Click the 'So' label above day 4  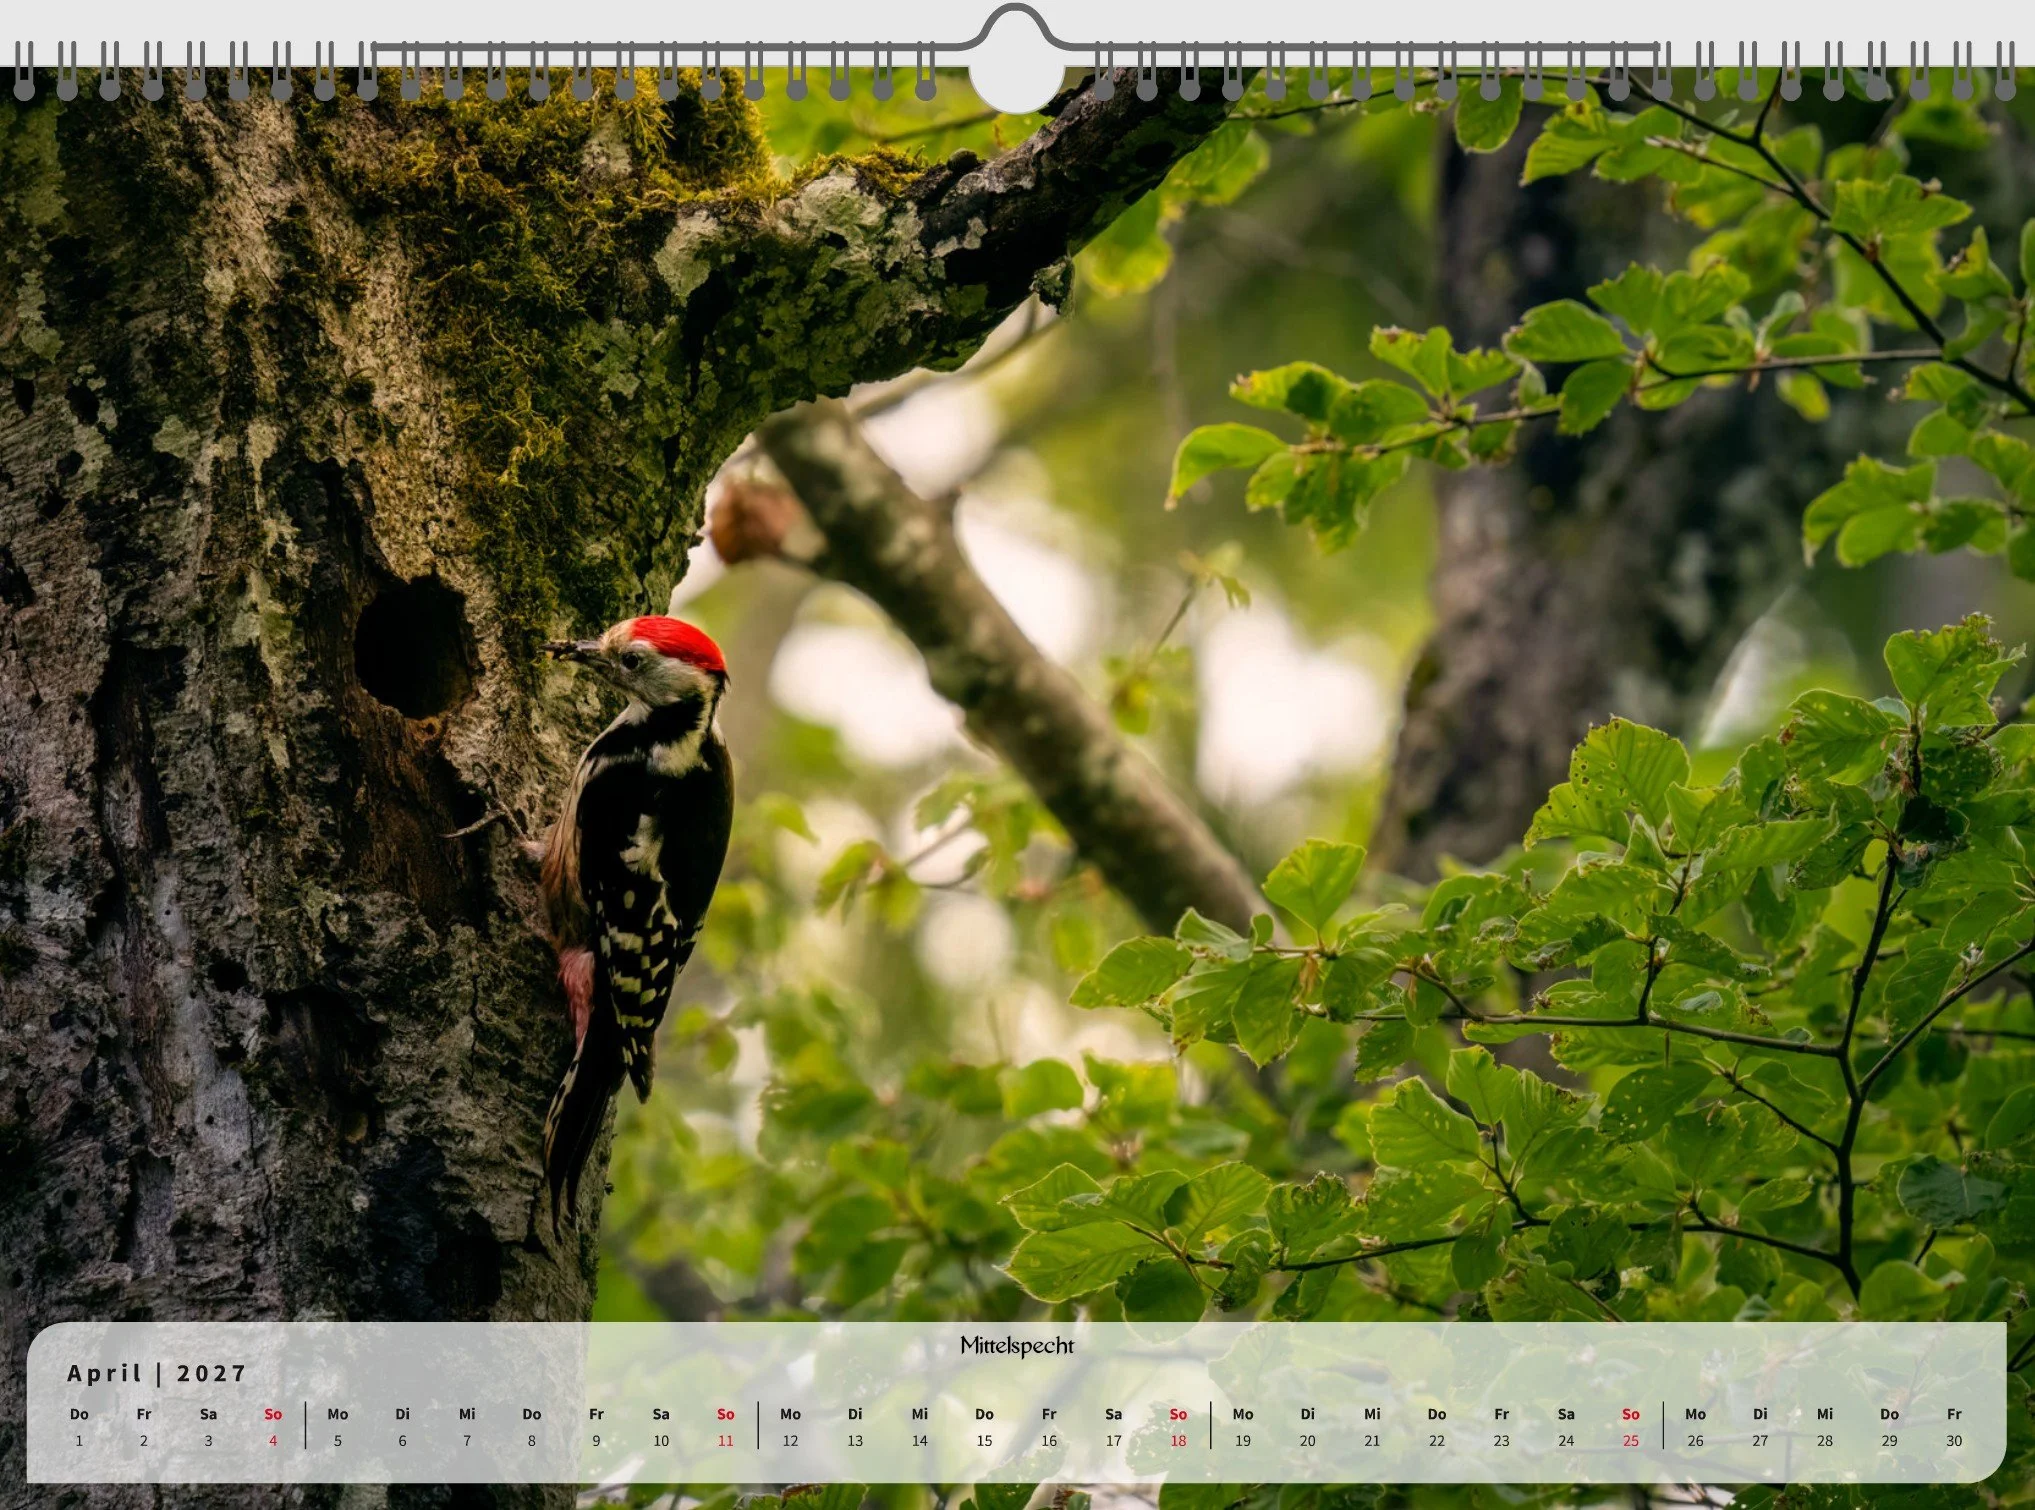point(273,1414)
